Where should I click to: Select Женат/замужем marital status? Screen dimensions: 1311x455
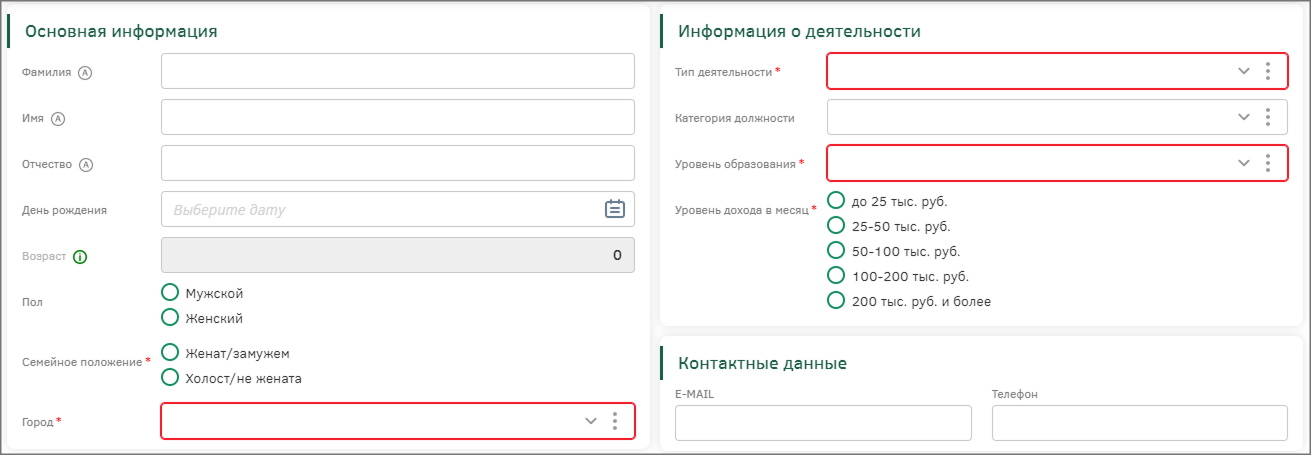170,353
